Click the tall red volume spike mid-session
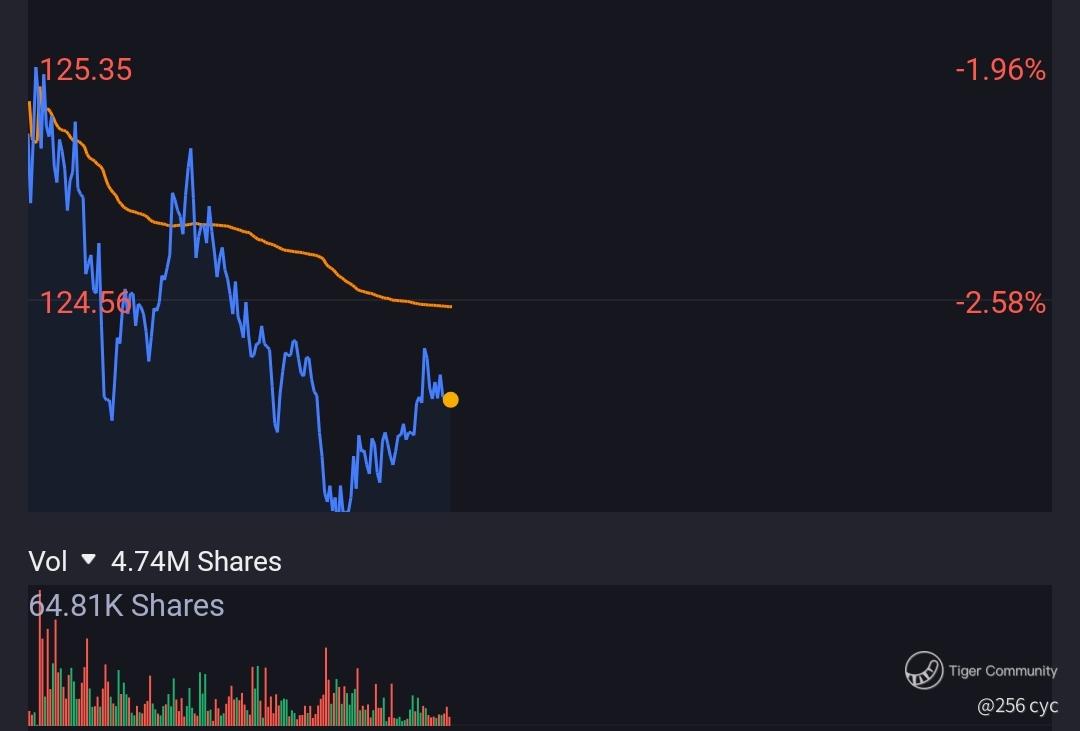This screenshot has width=1080, height=731. click(326, 686)
